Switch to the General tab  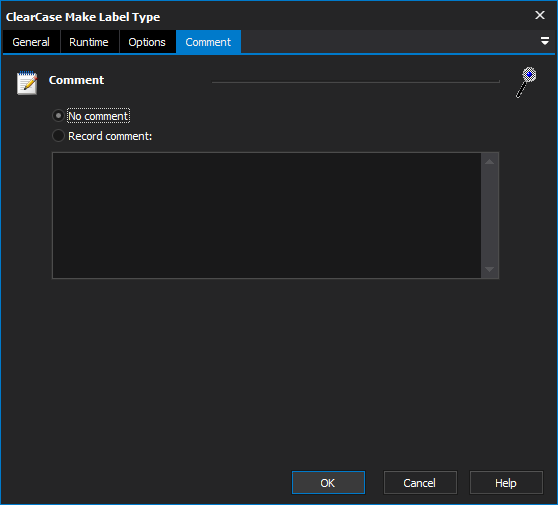31,42
